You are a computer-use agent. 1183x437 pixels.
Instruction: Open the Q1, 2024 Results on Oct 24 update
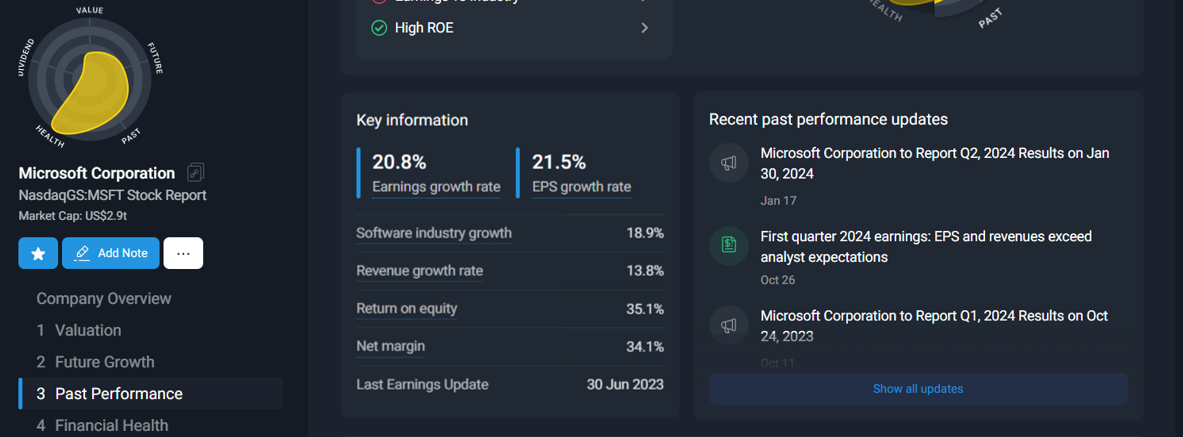[x=934, y=326]
